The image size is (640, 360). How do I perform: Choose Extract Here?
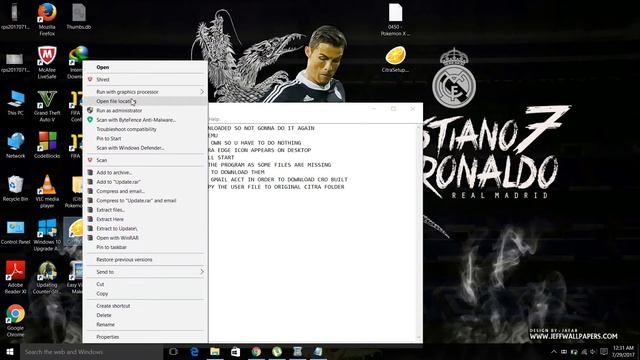(145, 220)
